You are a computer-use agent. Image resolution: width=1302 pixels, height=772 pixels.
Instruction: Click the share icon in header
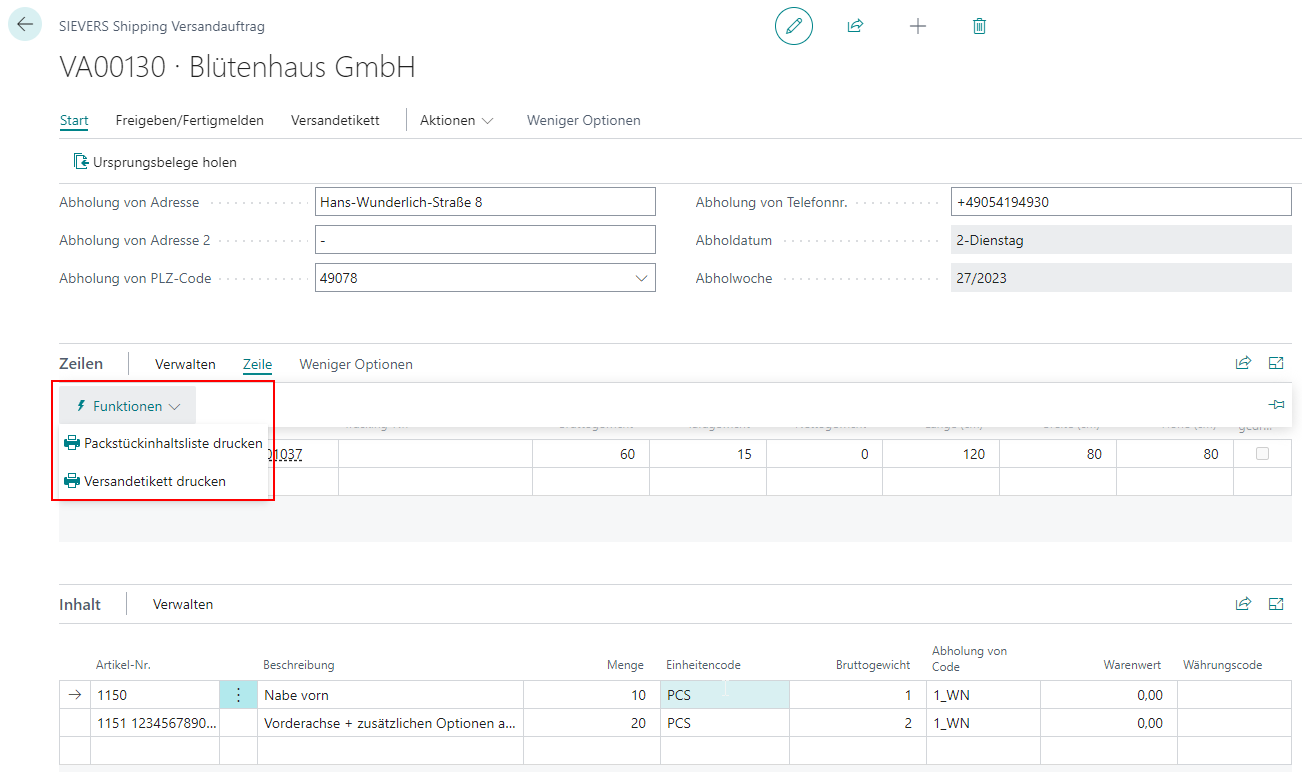click(855, 27)
